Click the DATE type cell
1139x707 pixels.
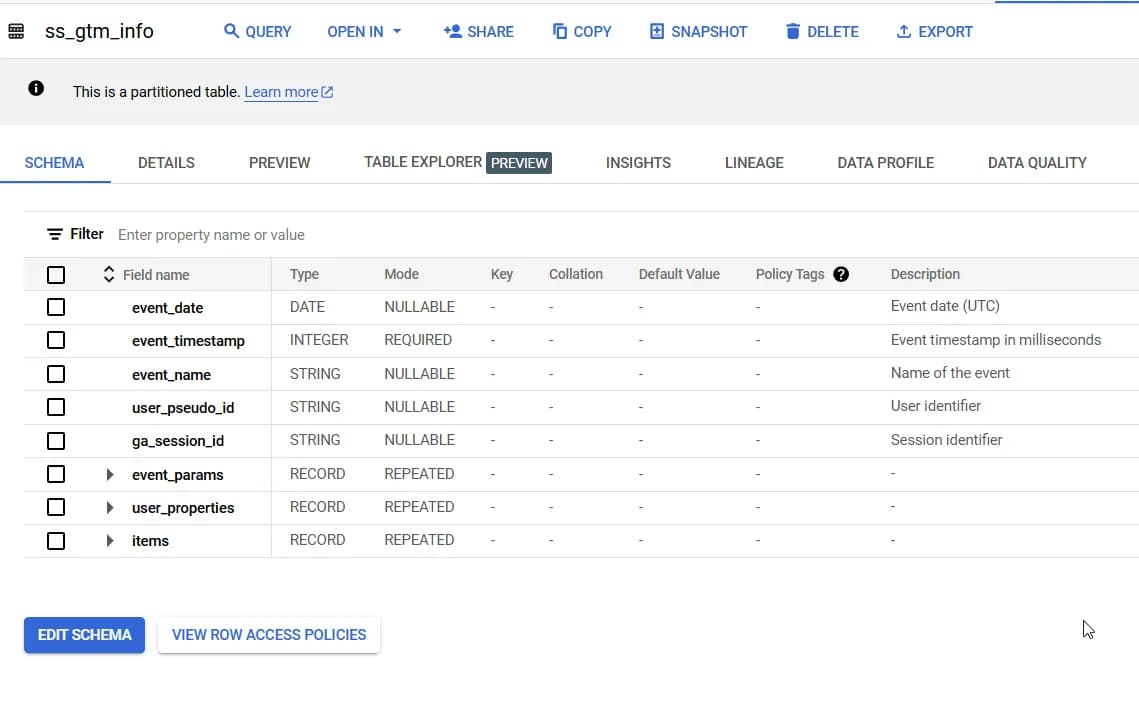307,307
